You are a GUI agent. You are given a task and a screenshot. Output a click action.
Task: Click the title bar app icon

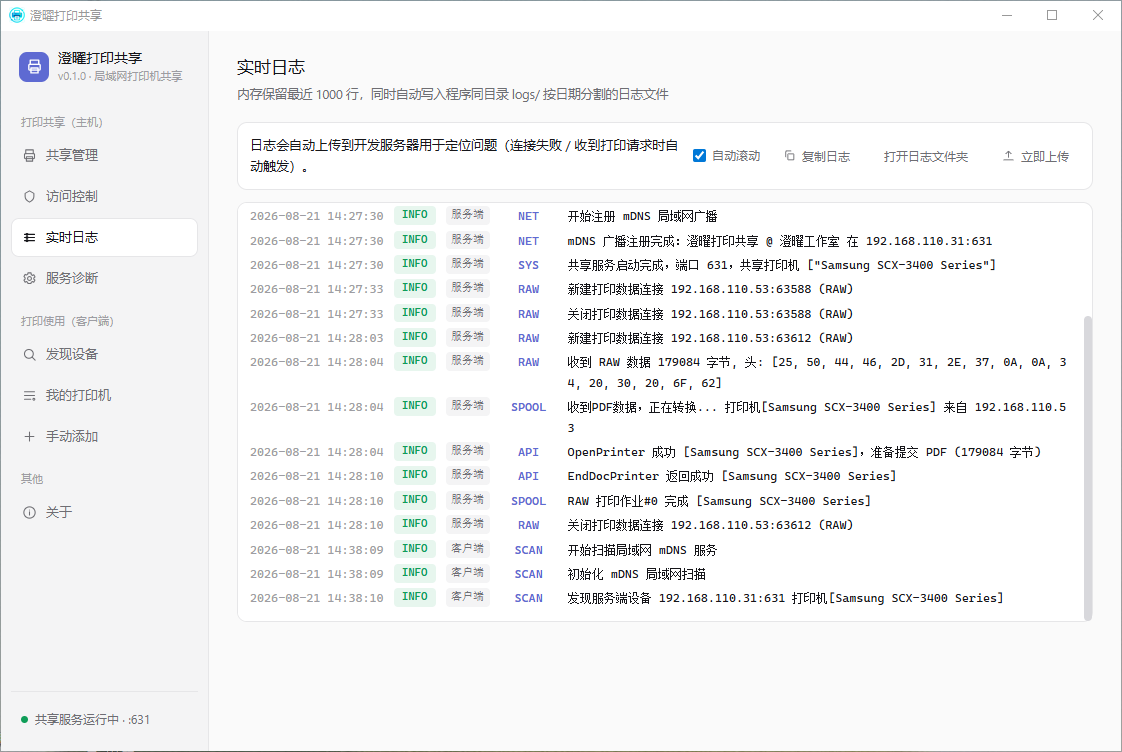coord(16,15)
